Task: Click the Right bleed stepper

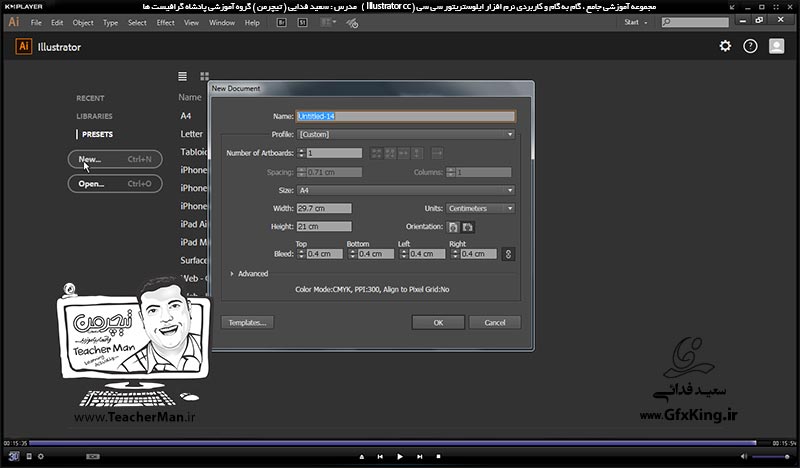Action: pyautogui.click(x=455, y=254)
